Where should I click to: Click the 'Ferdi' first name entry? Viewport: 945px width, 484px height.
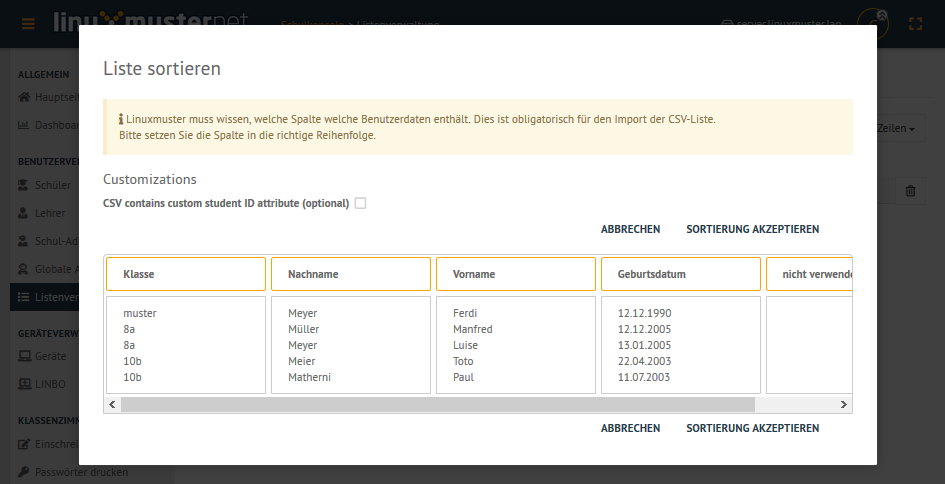(x=465, y=313)
